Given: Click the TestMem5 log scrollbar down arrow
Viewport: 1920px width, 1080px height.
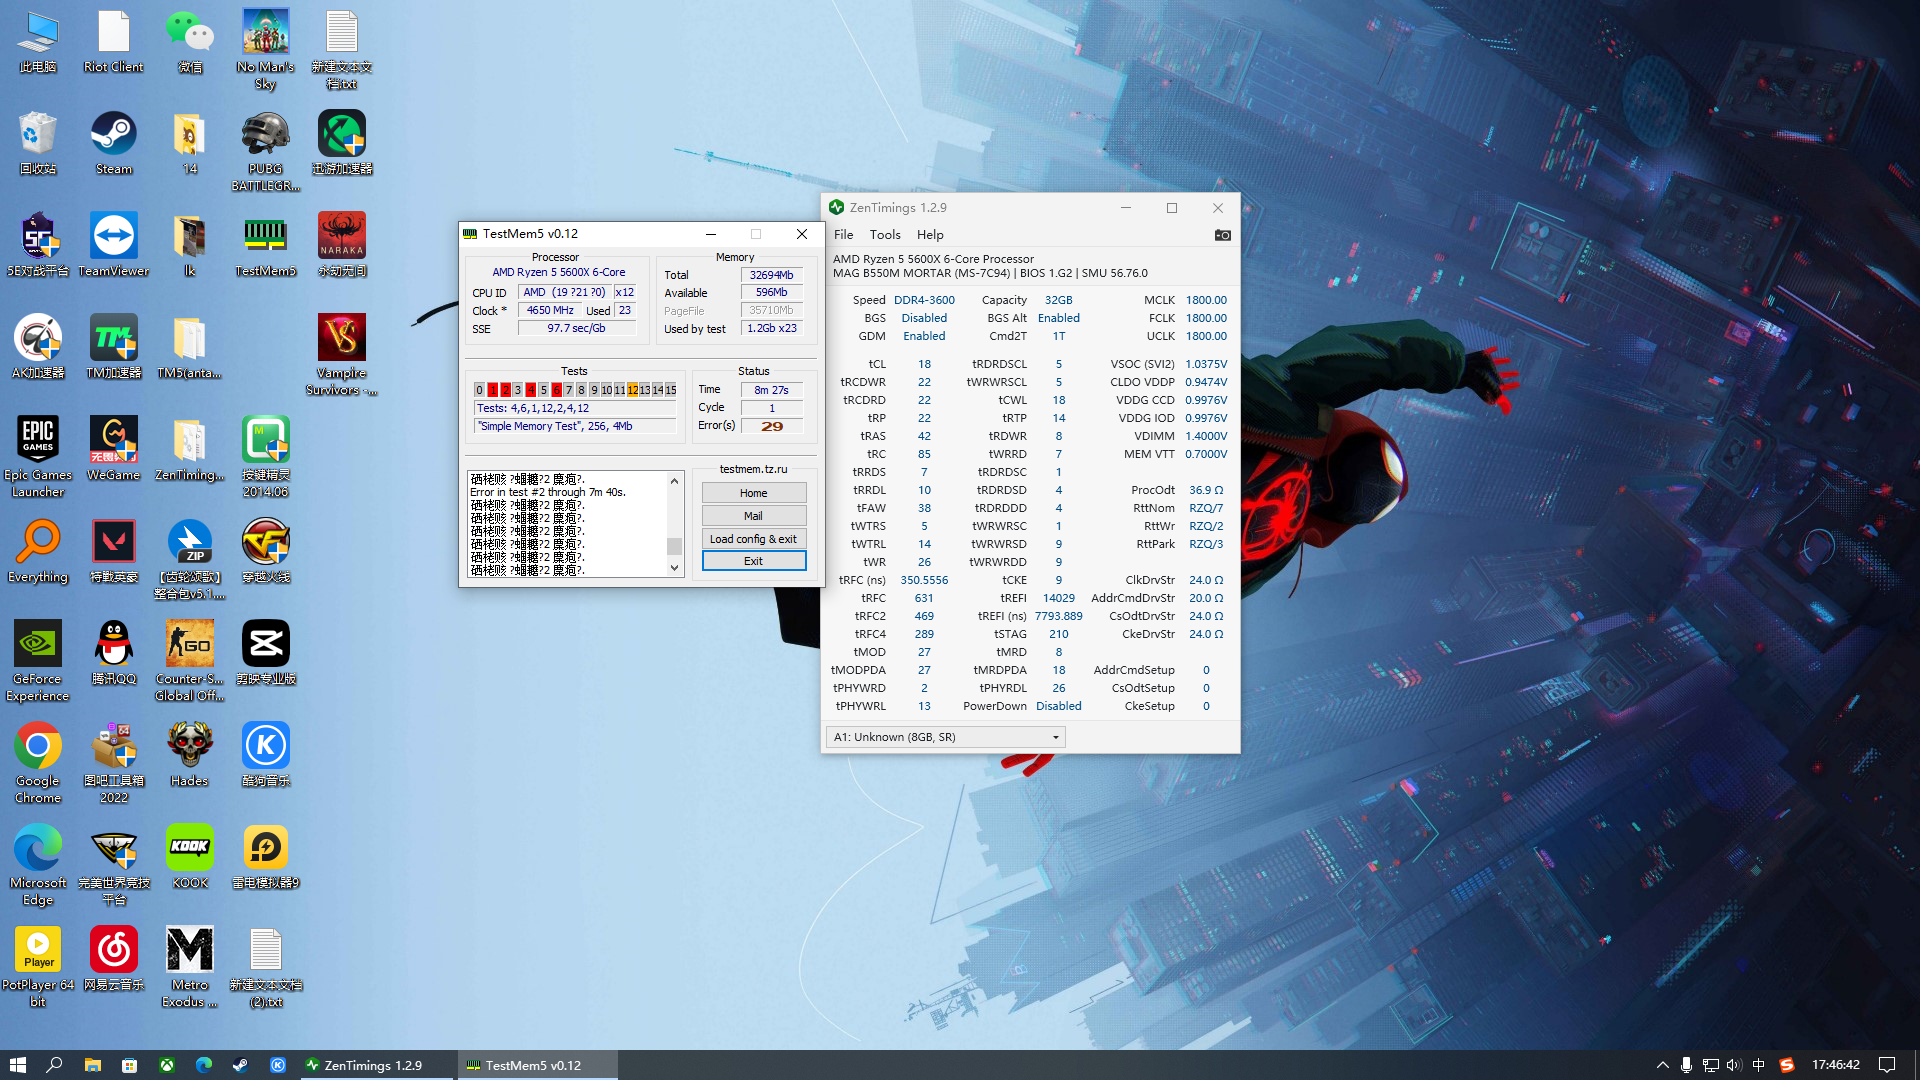Looking at the screenshot, I should tap(675, 568).
